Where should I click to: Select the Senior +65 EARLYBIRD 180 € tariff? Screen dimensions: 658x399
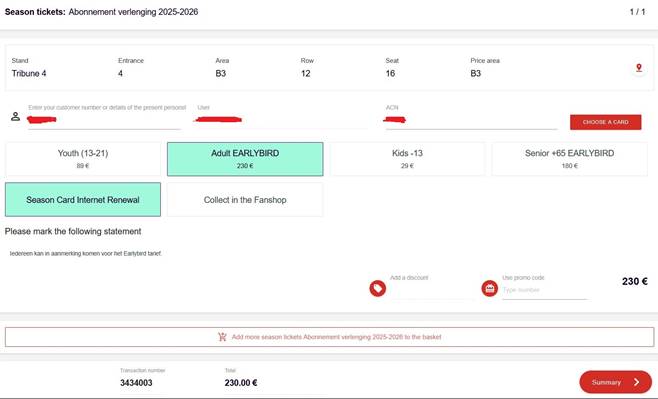coord(569,159)
